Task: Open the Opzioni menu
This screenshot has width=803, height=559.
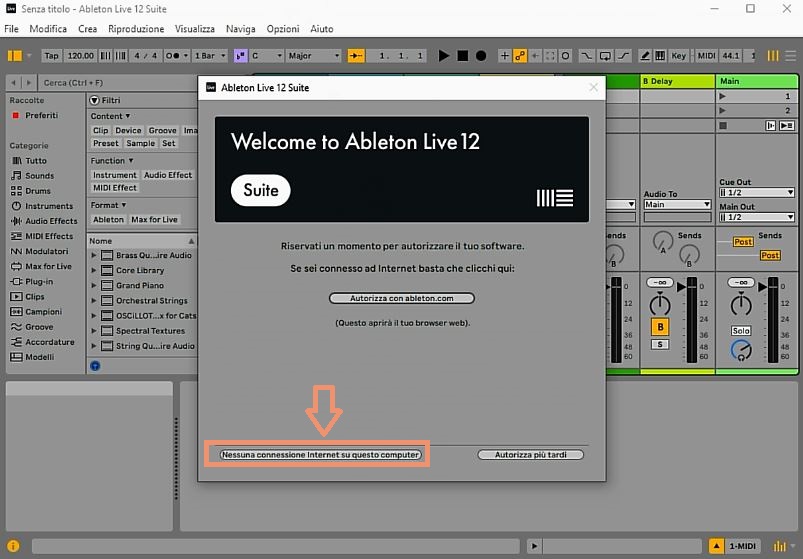Action: coord(282,29)
